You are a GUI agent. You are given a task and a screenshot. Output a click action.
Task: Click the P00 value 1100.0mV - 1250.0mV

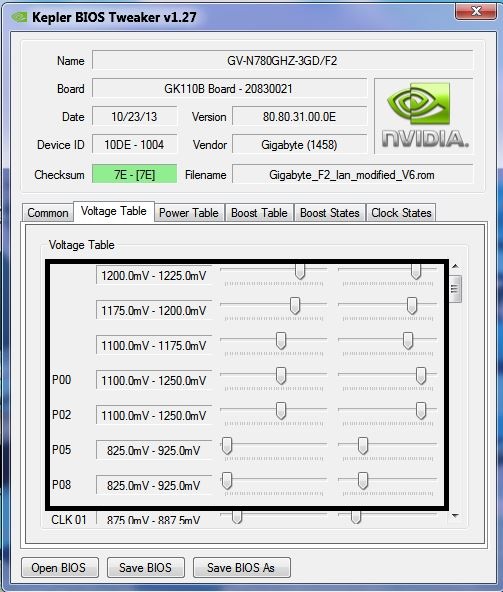coord(154,381)
